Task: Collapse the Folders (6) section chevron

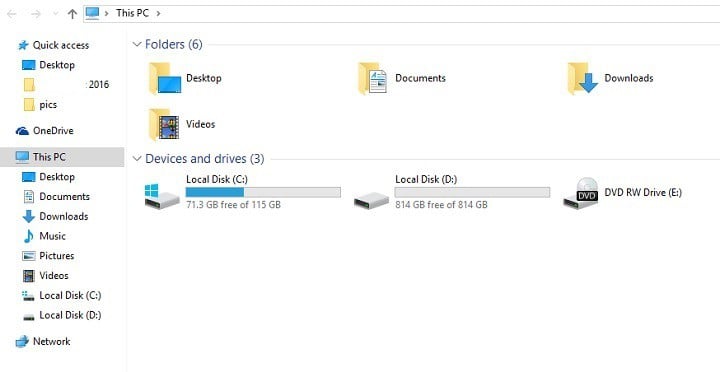Action: click(136, 45)
